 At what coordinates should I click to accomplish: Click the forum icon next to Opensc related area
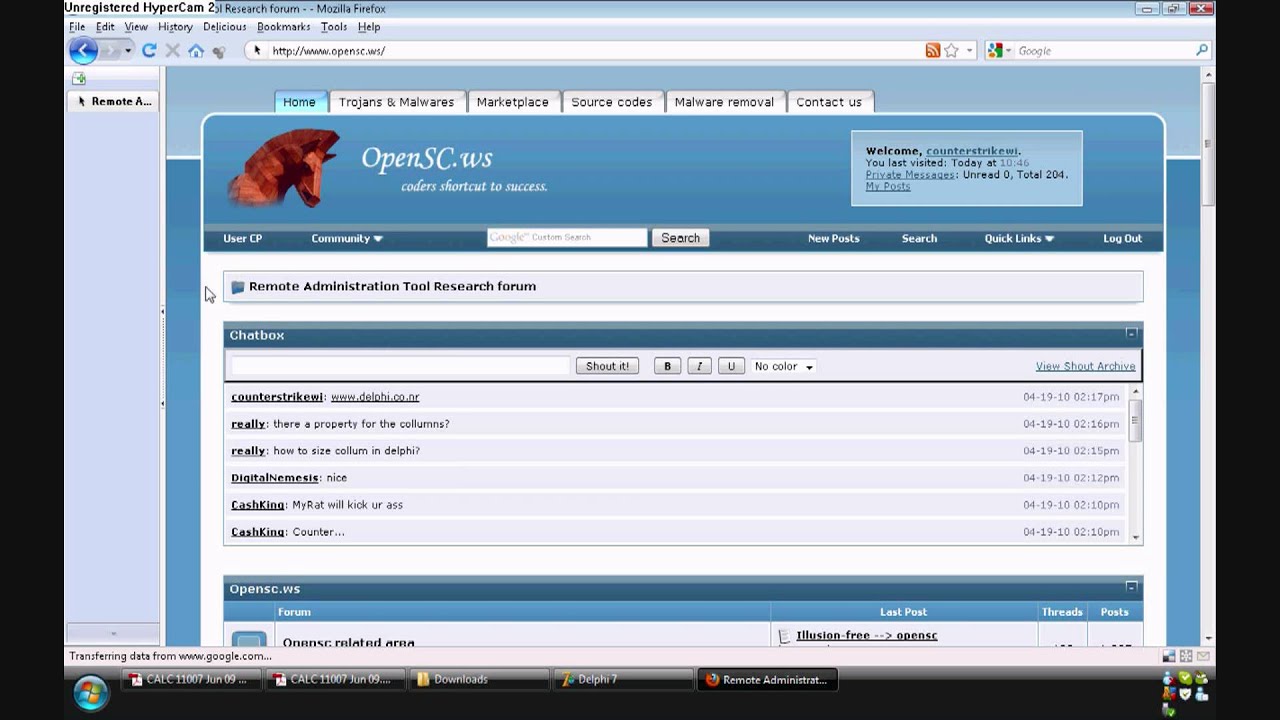pos(249,639)
